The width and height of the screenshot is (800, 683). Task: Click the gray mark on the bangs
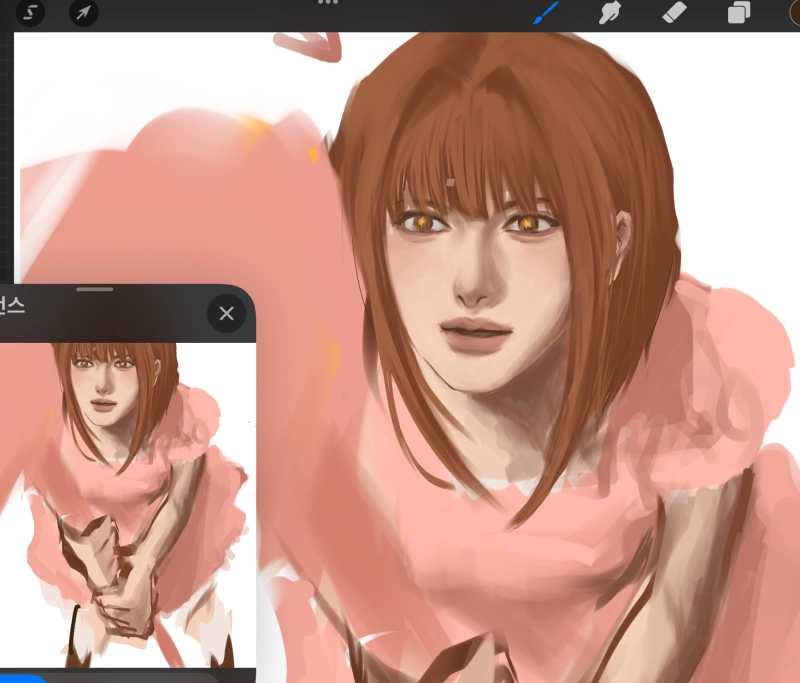coord(451,183)
